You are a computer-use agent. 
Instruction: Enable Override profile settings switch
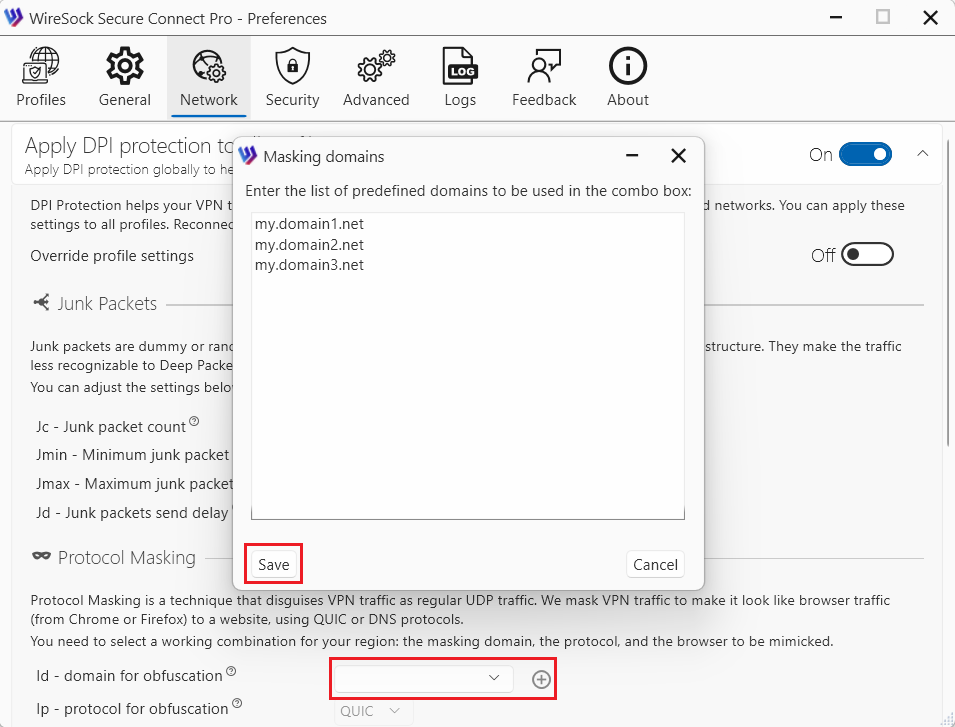click(866, 255)
